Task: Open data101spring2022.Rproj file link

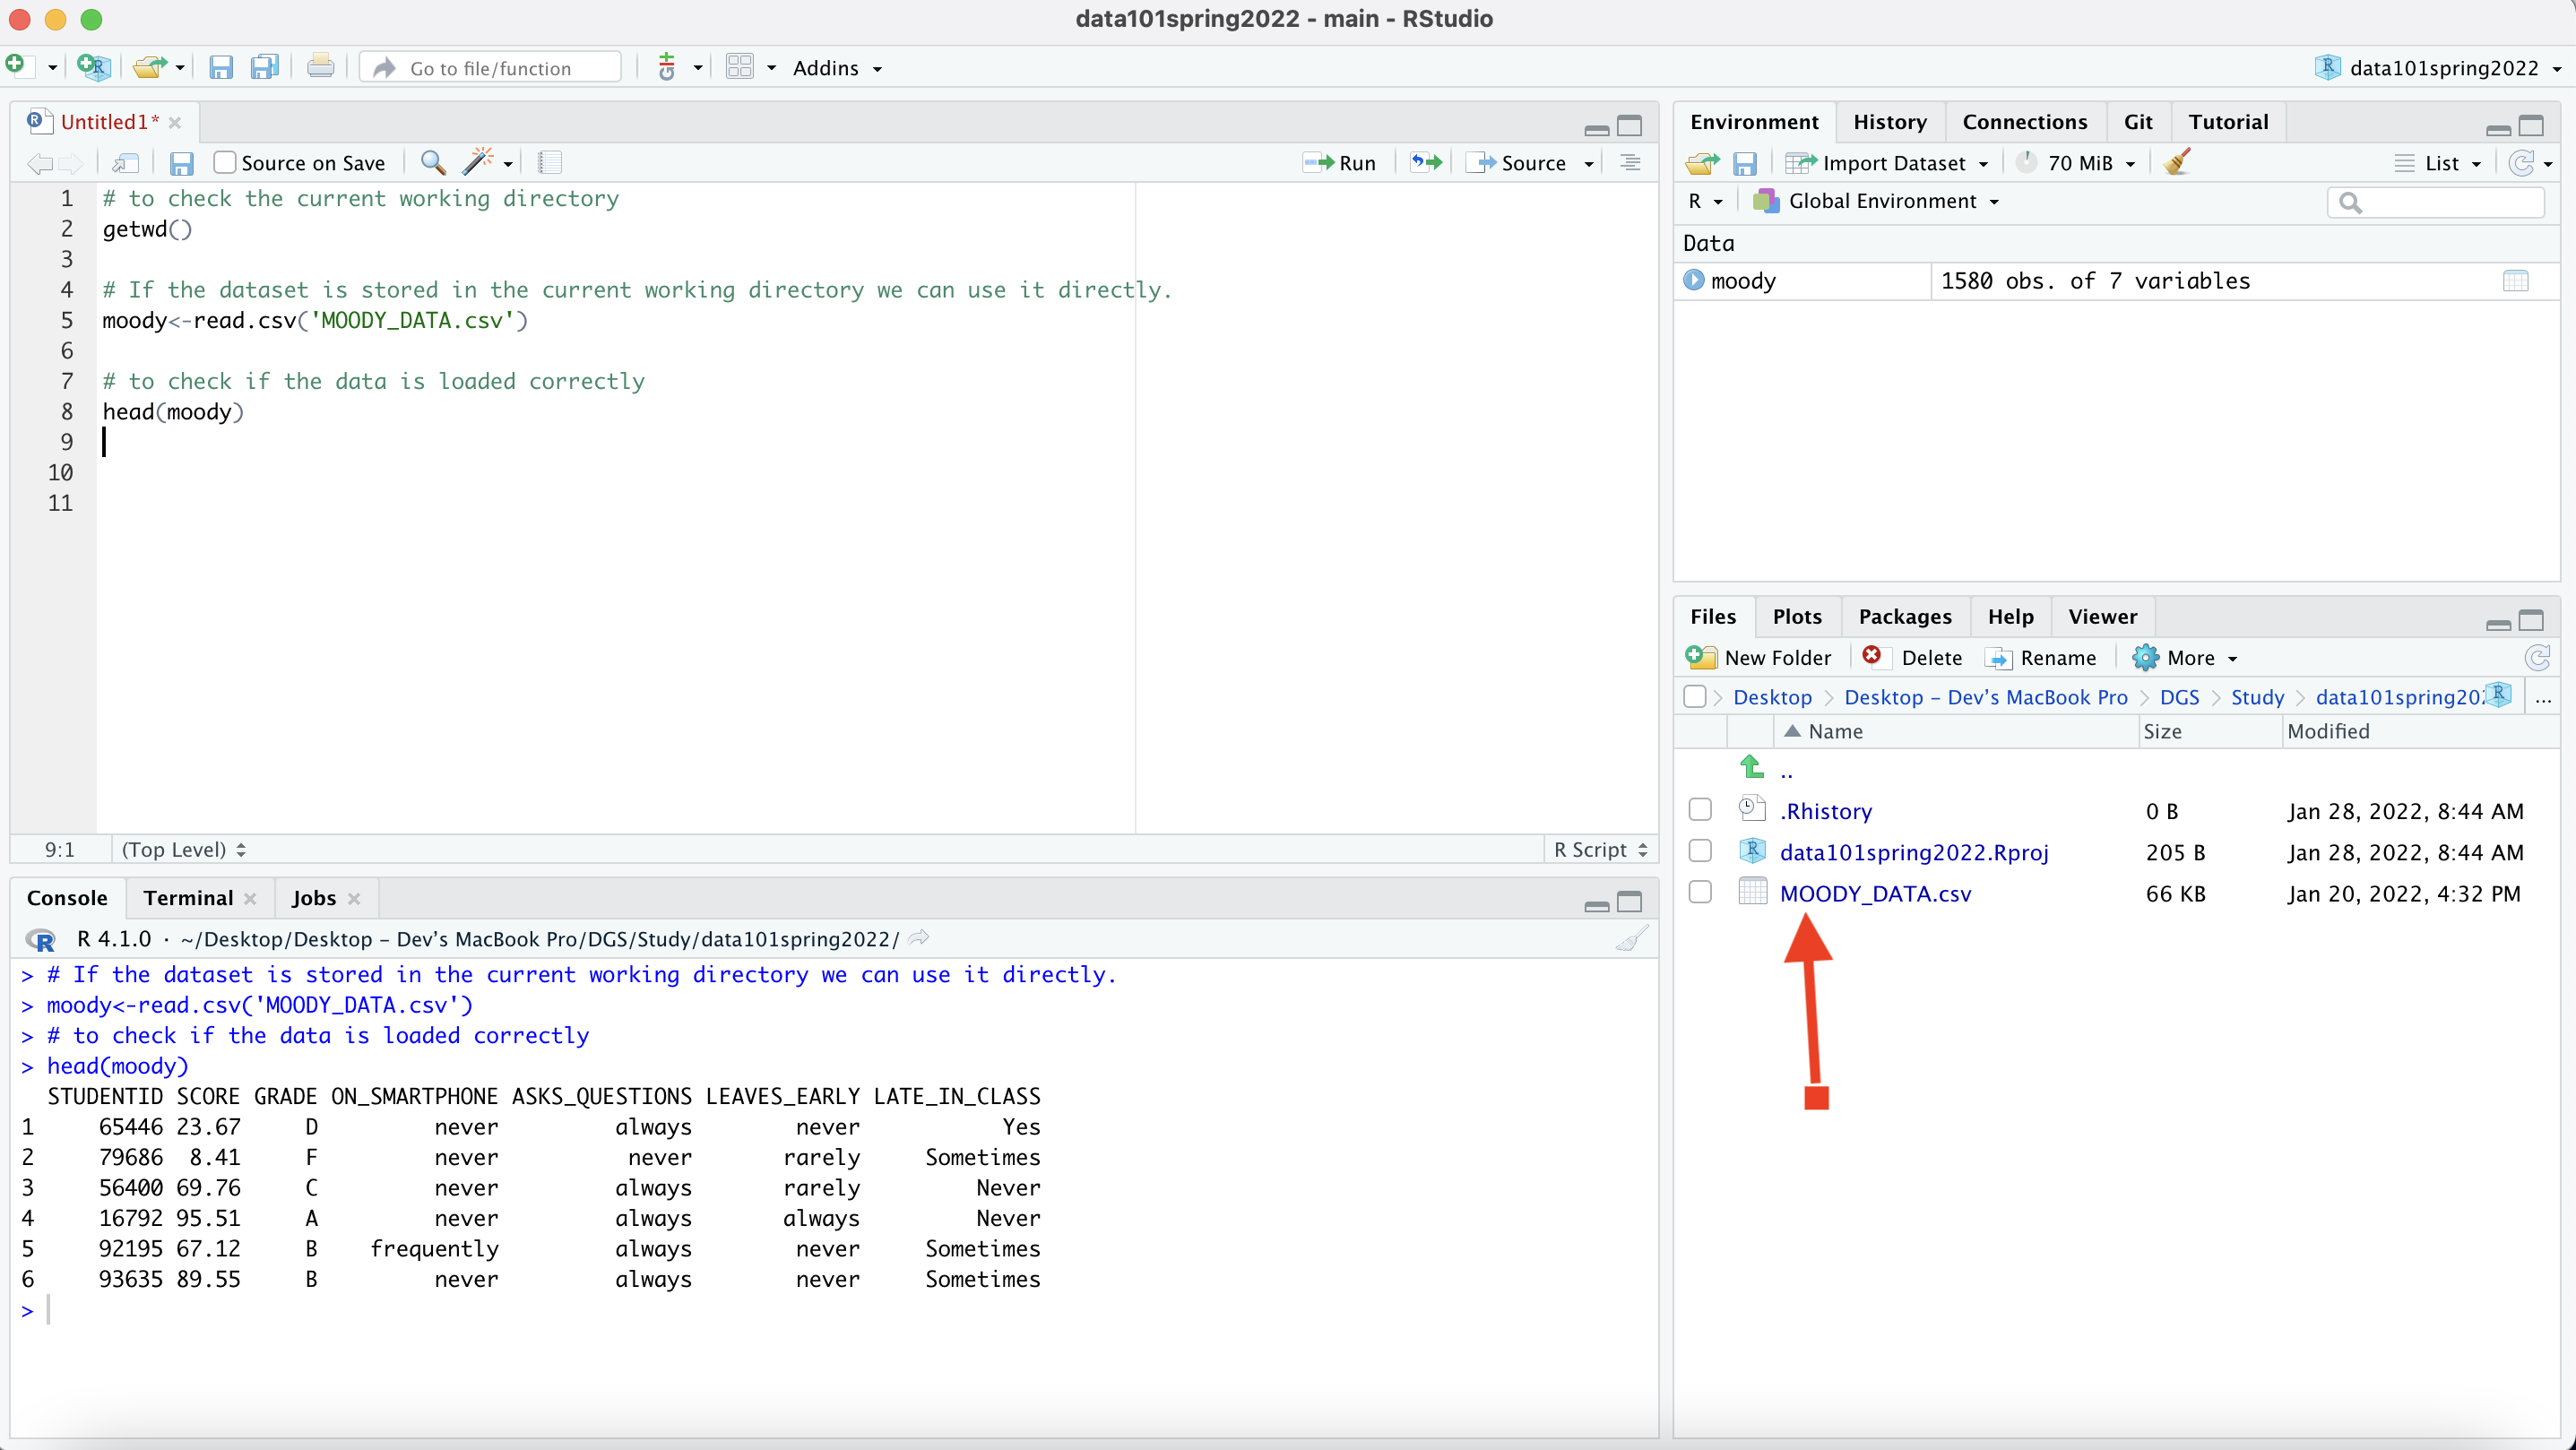Action: (x=1913, y=852)
